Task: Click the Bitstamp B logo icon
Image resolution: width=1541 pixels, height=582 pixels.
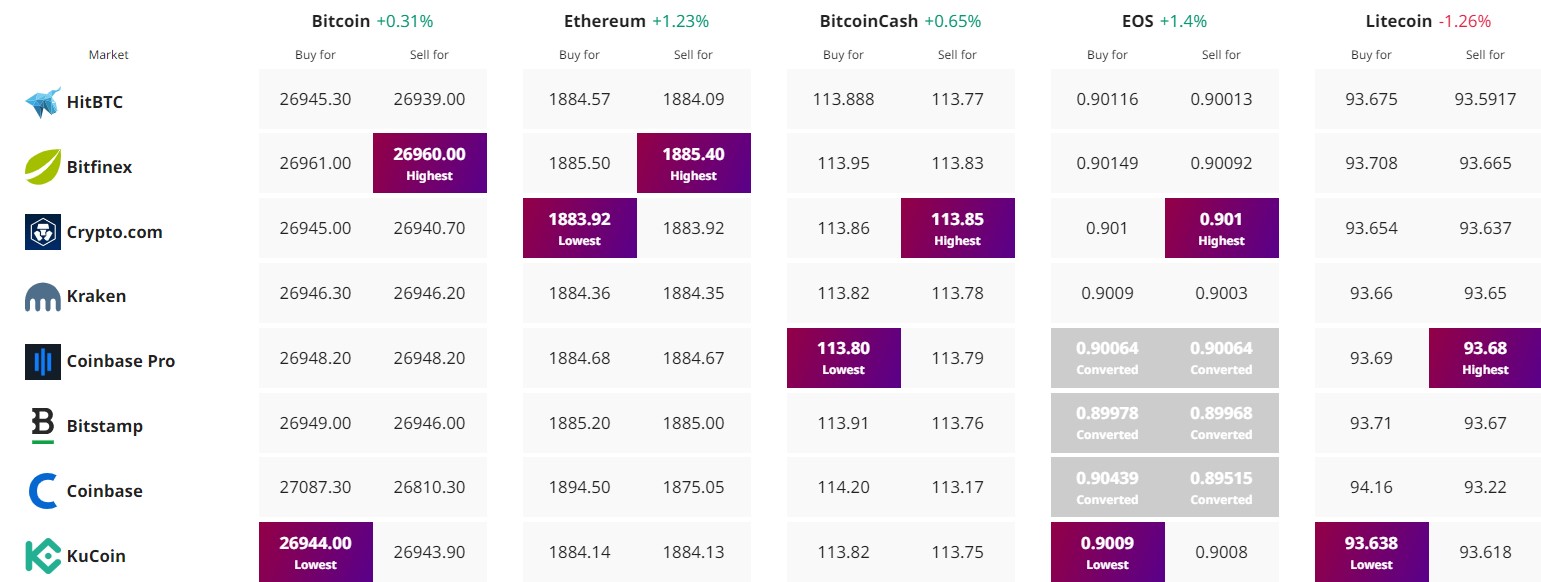Action: click(x=43, y=426)
